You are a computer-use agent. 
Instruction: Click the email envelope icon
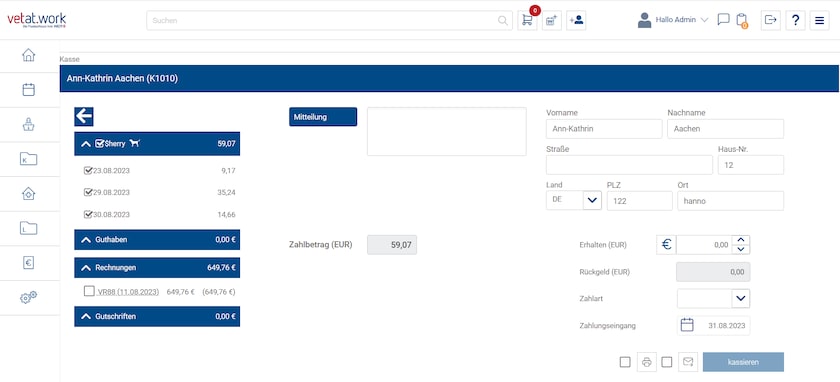[x=688, y=362]
